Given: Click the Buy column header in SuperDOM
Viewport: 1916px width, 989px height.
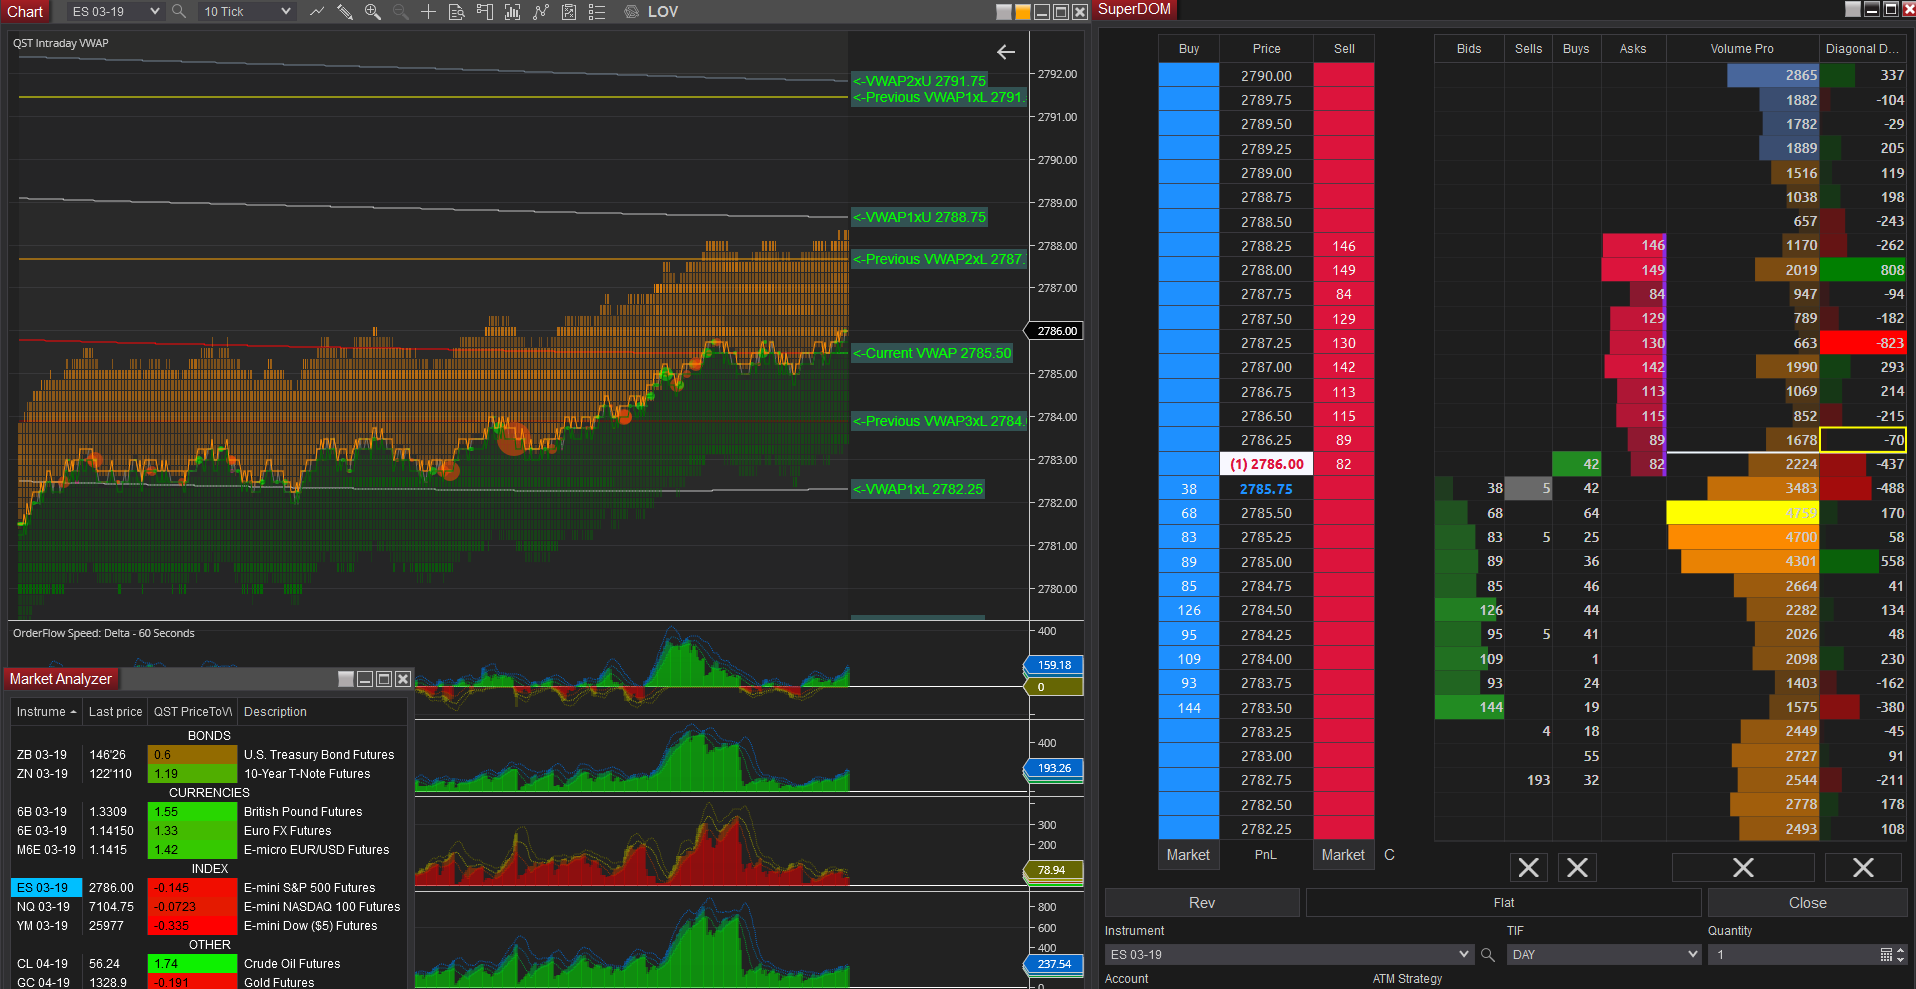Looking at the screenshot, I should (1189, 48).
